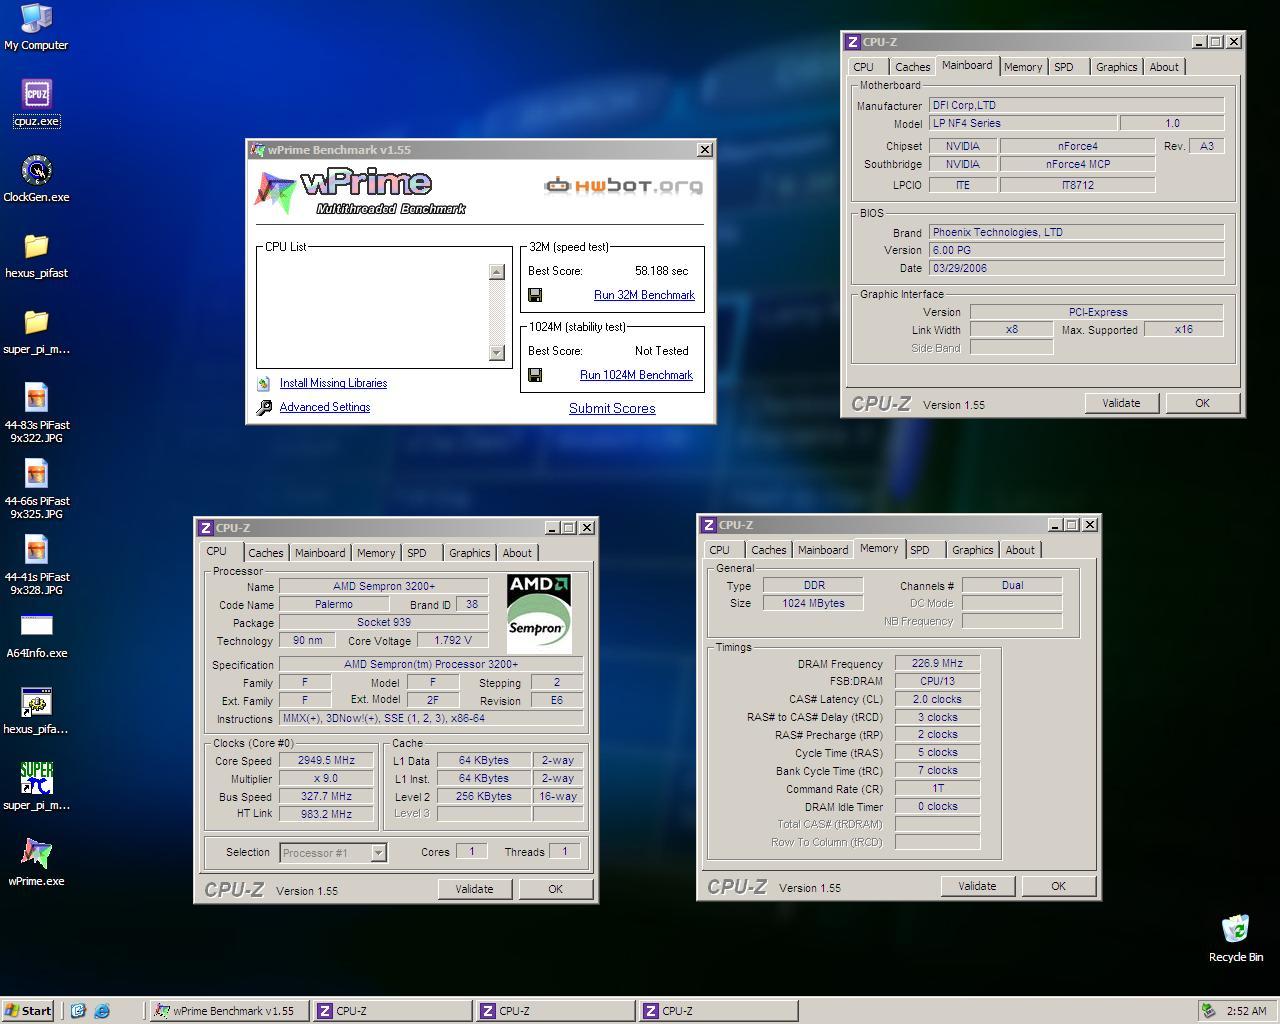Click the BIOS date 03/29/2006 field
The width and height of the screenshot is (1280, 1024).
(1076, 268)
